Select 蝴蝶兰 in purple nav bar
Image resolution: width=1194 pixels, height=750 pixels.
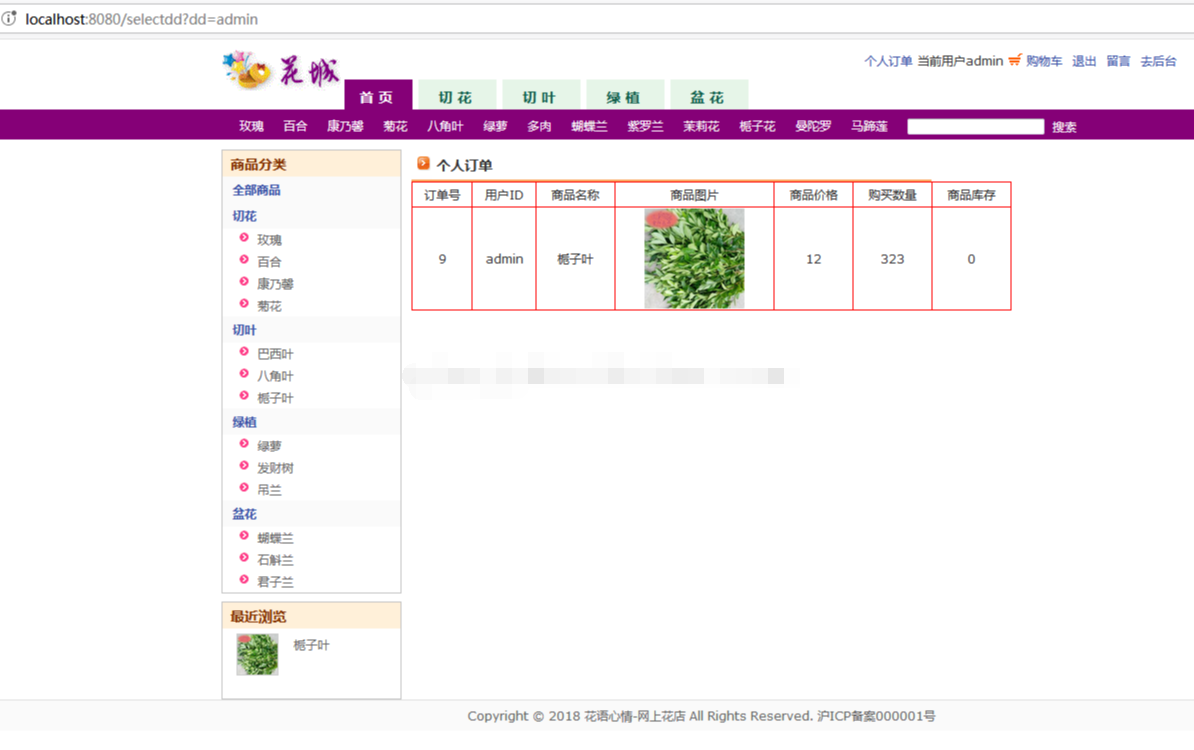(590, 126)
